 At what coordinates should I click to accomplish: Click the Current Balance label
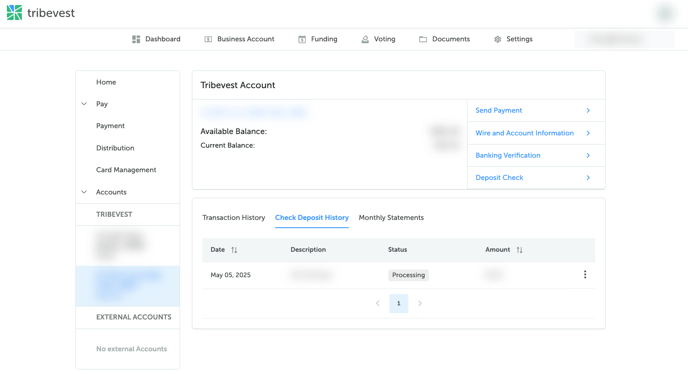[x=228, y=145]
